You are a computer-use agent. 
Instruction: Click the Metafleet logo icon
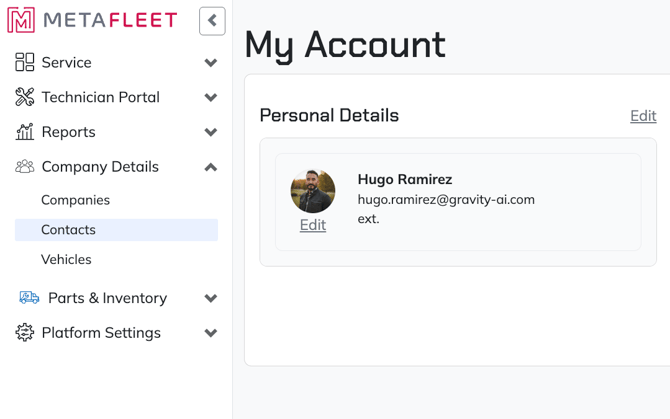[21, 20]
